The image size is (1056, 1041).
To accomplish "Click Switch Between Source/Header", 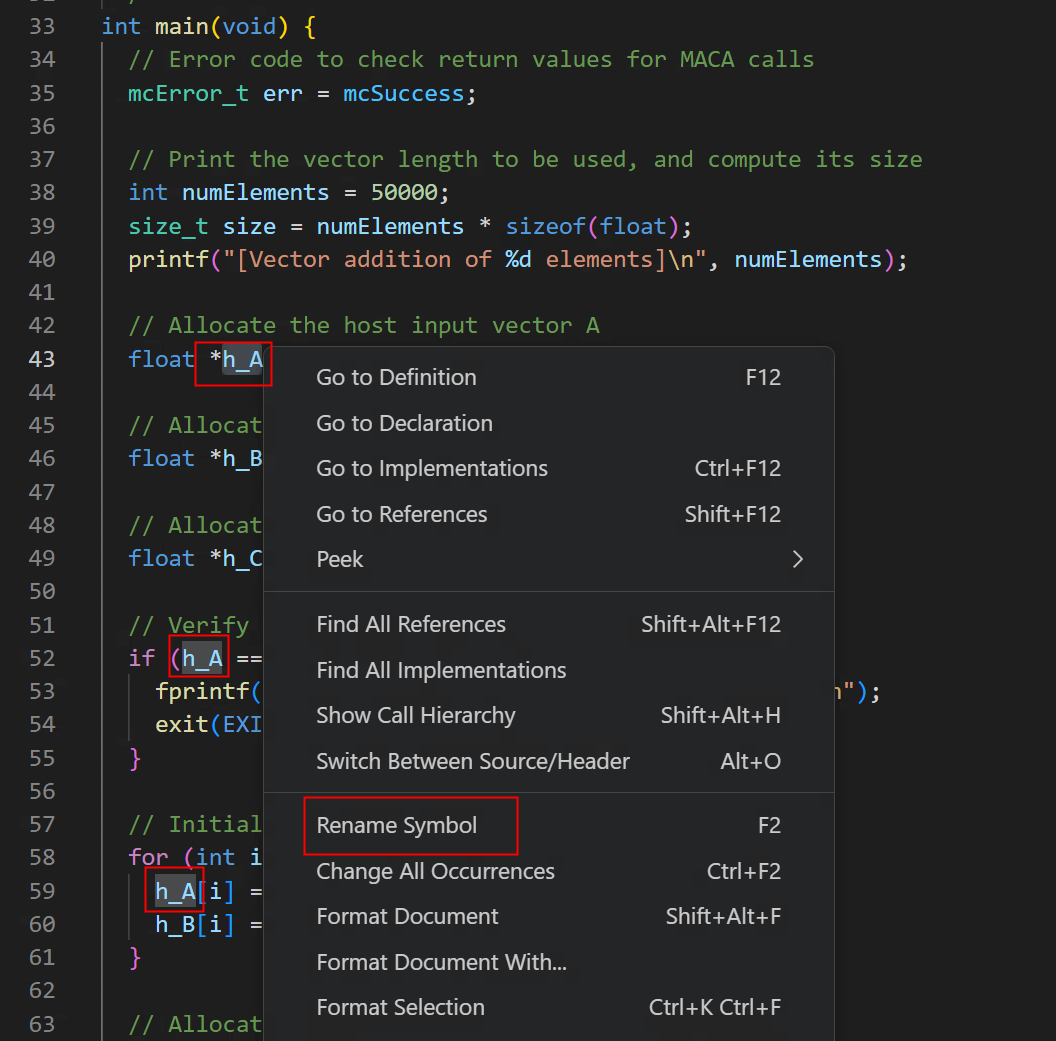I will pos(473,761).
